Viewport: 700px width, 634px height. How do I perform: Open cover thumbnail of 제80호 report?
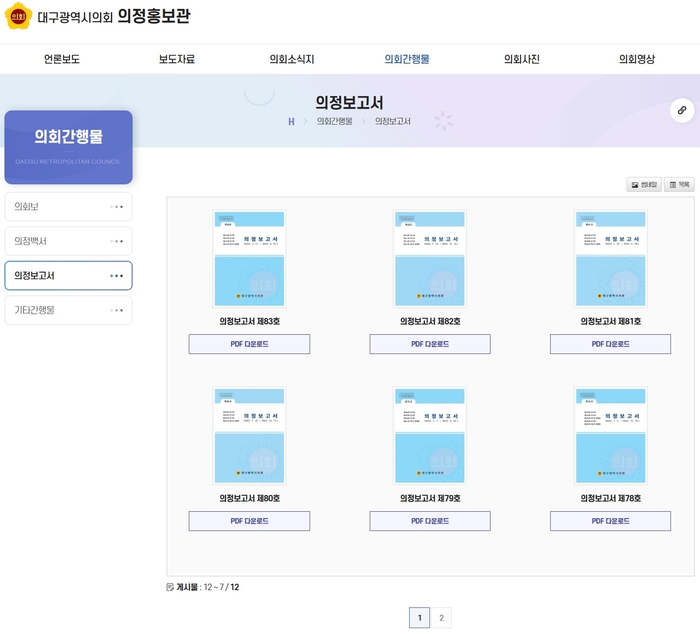point(249,436)
